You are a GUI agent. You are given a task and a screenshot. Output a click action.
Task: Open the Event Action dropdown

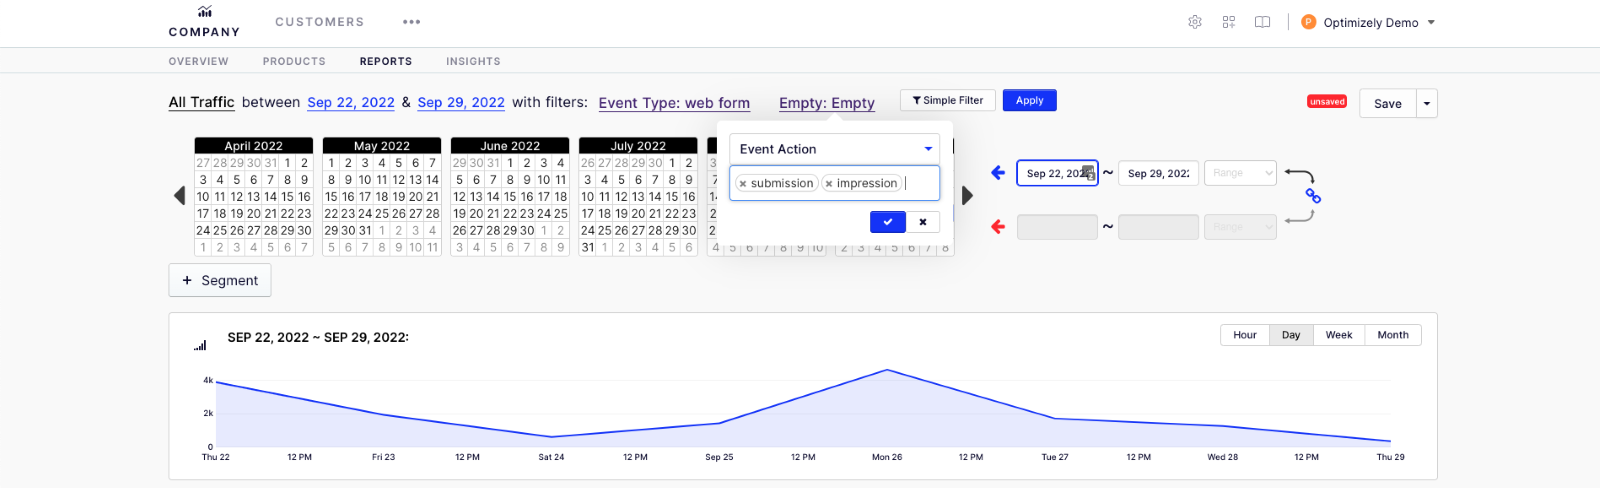(x=835, y=149)
